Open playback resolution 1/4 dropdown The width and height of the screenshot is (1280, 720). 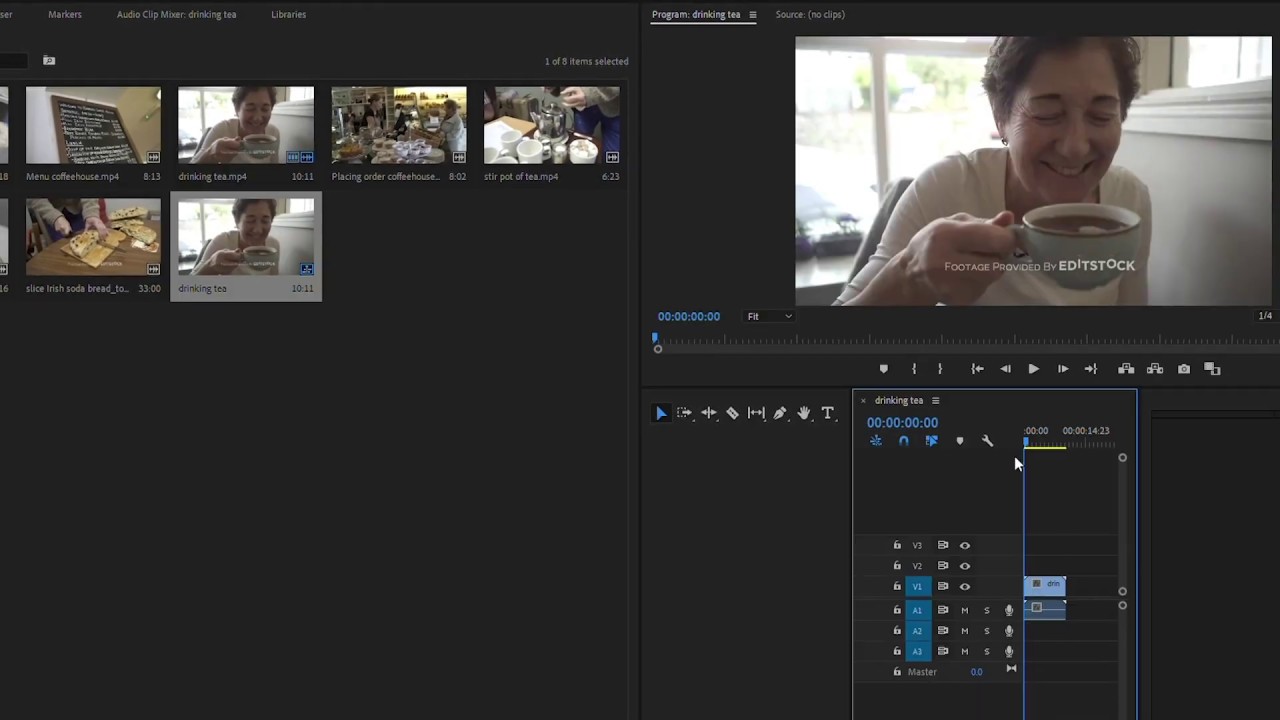coord(1265,316)
